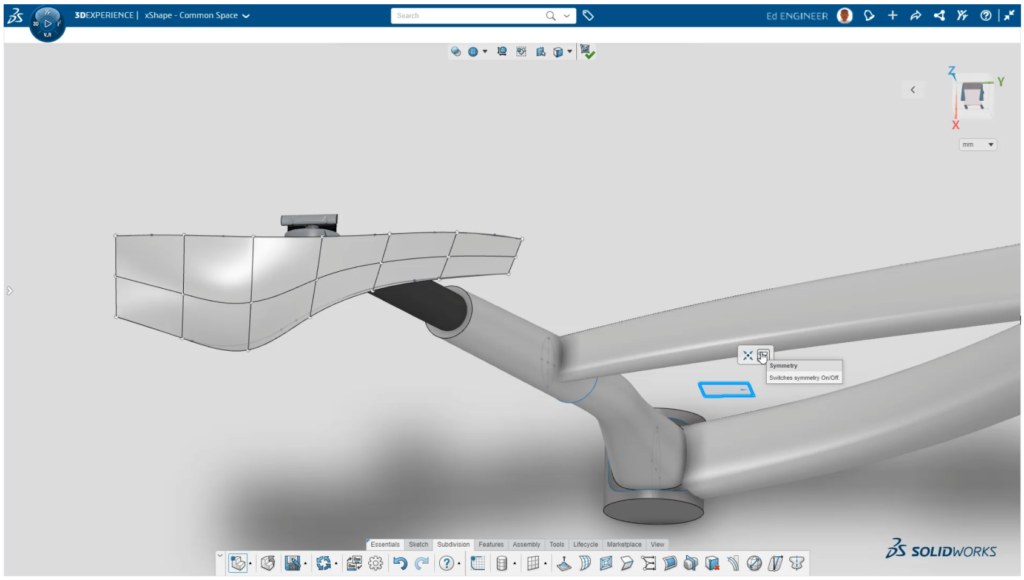Select the Undo icon in bottom toolbar
1024x580 pixels.
coord(400,563)
